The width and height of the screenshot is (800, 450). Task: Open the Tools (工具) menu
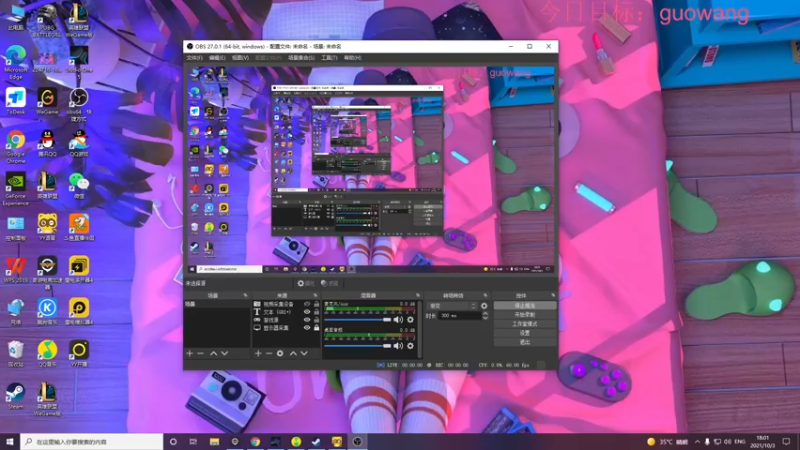tap(329, 58)
